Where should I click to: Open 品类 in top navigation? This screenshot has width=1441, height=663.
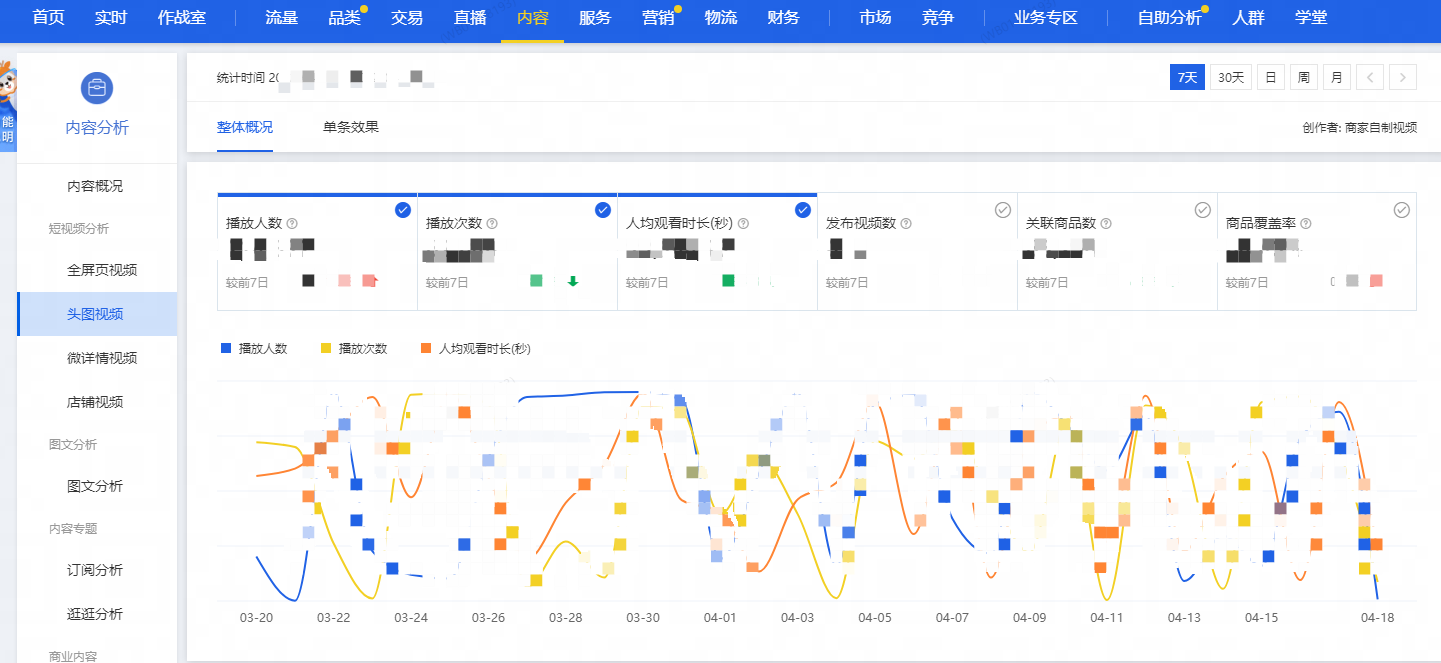(344, 17)
